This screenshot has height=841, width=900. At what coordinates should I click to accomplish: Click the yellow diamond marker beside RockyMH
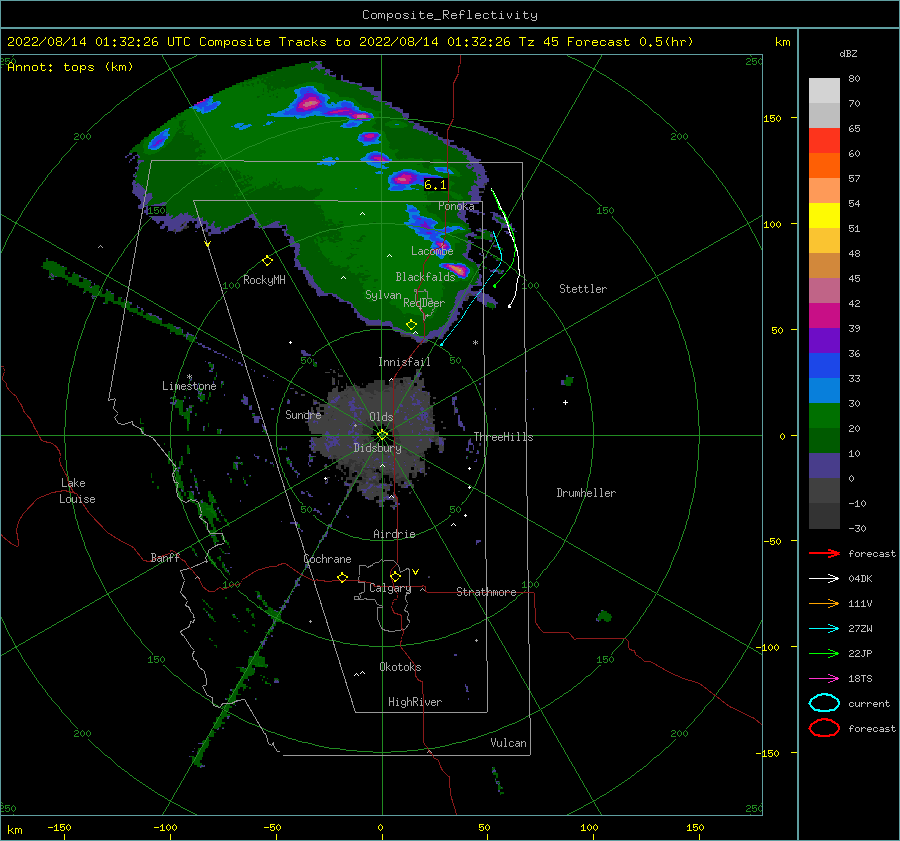(x=267, y=261)
